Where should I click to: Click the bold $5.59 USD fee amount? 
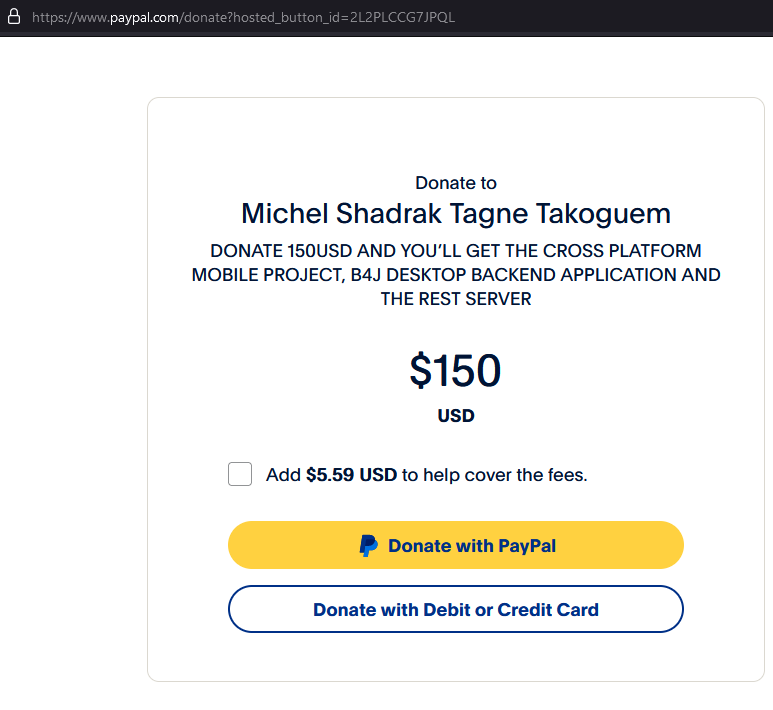coord(351,475)
